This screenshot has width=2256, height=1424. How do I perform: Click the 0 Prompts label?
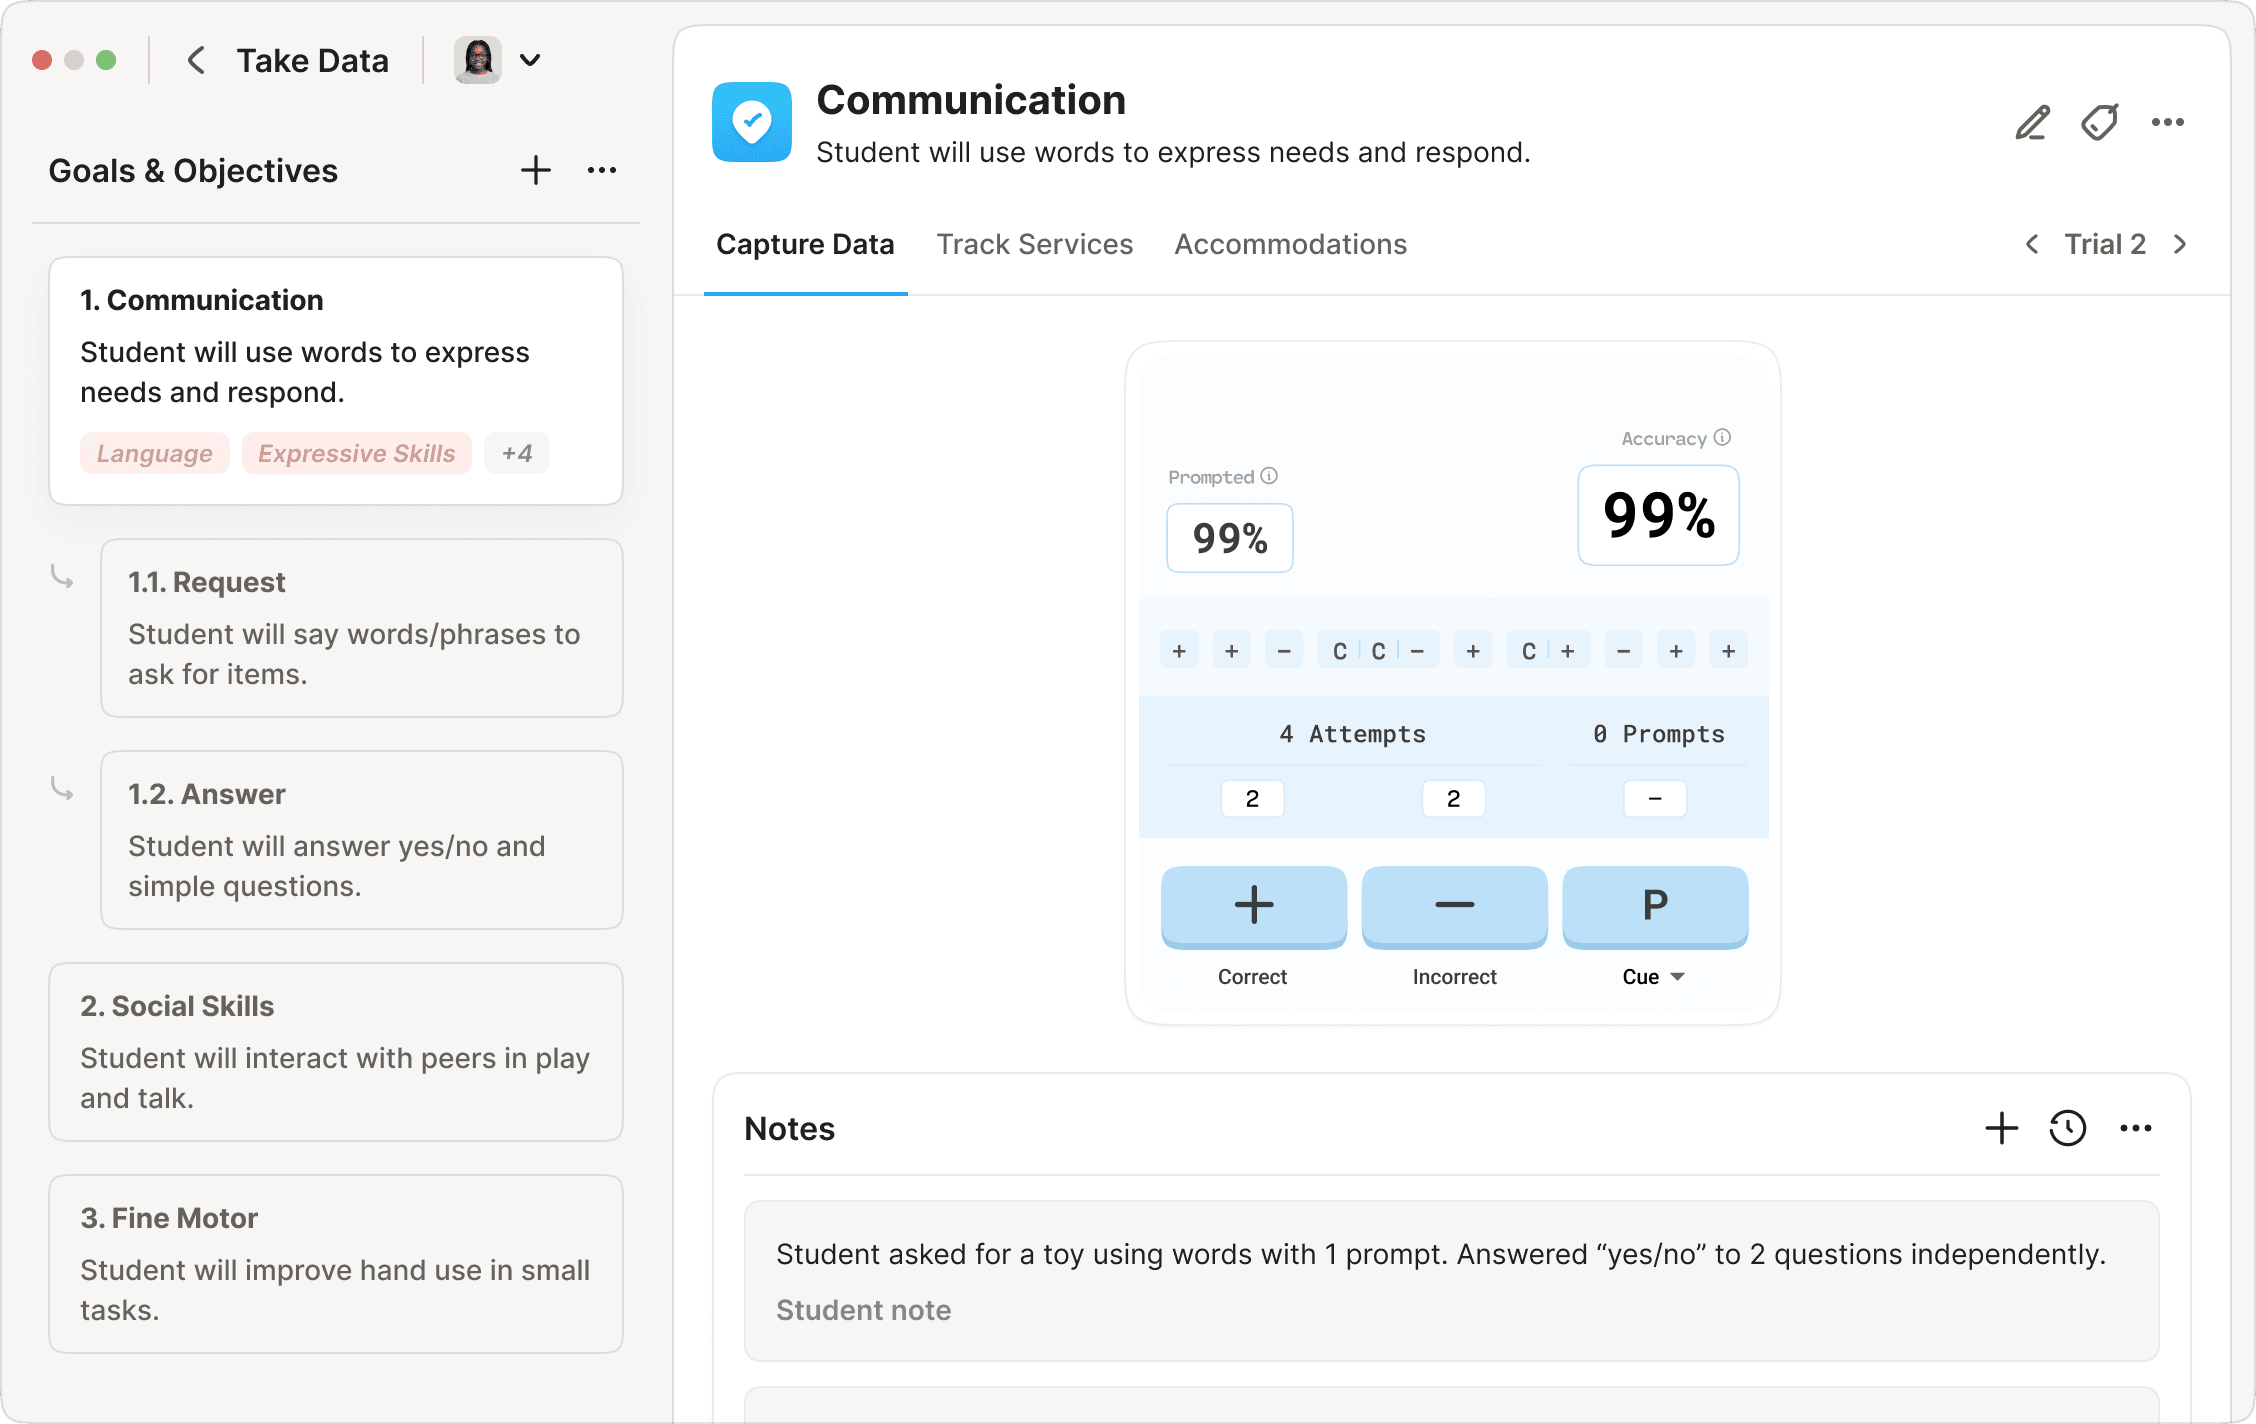click(1659, 734)
